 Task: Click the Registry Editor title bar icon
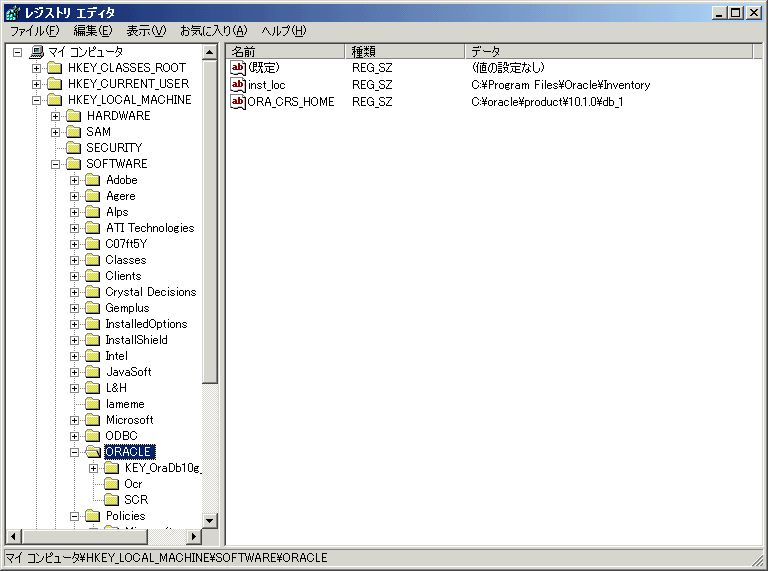pos(13,12)
